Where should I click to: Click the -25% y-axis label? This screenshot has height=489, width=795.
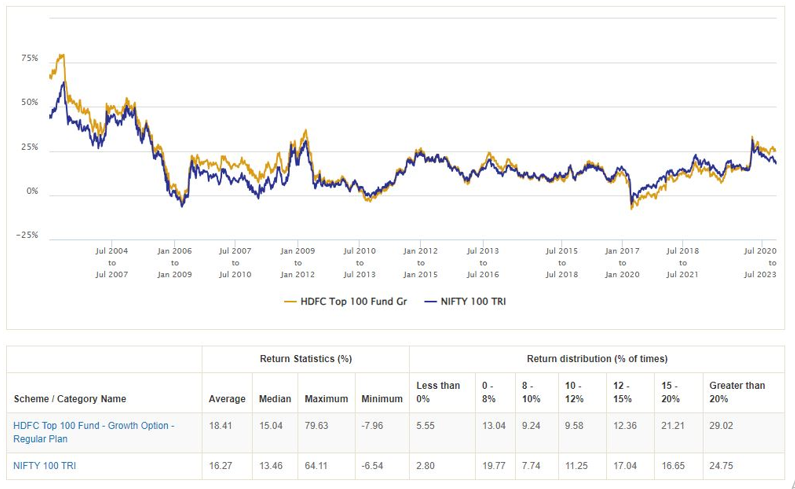(x=27, y=235)
